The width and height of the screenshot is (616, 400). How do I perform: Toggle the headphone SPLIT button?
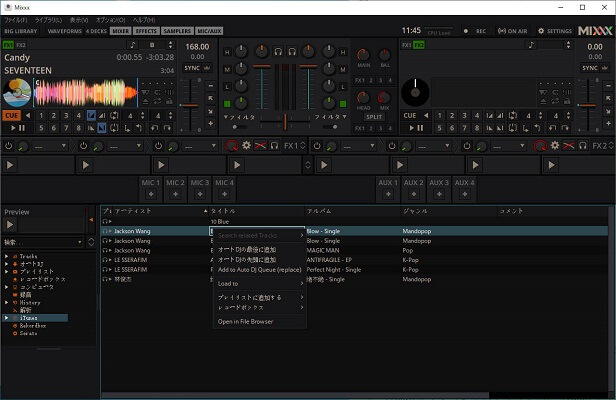[374, 117]
